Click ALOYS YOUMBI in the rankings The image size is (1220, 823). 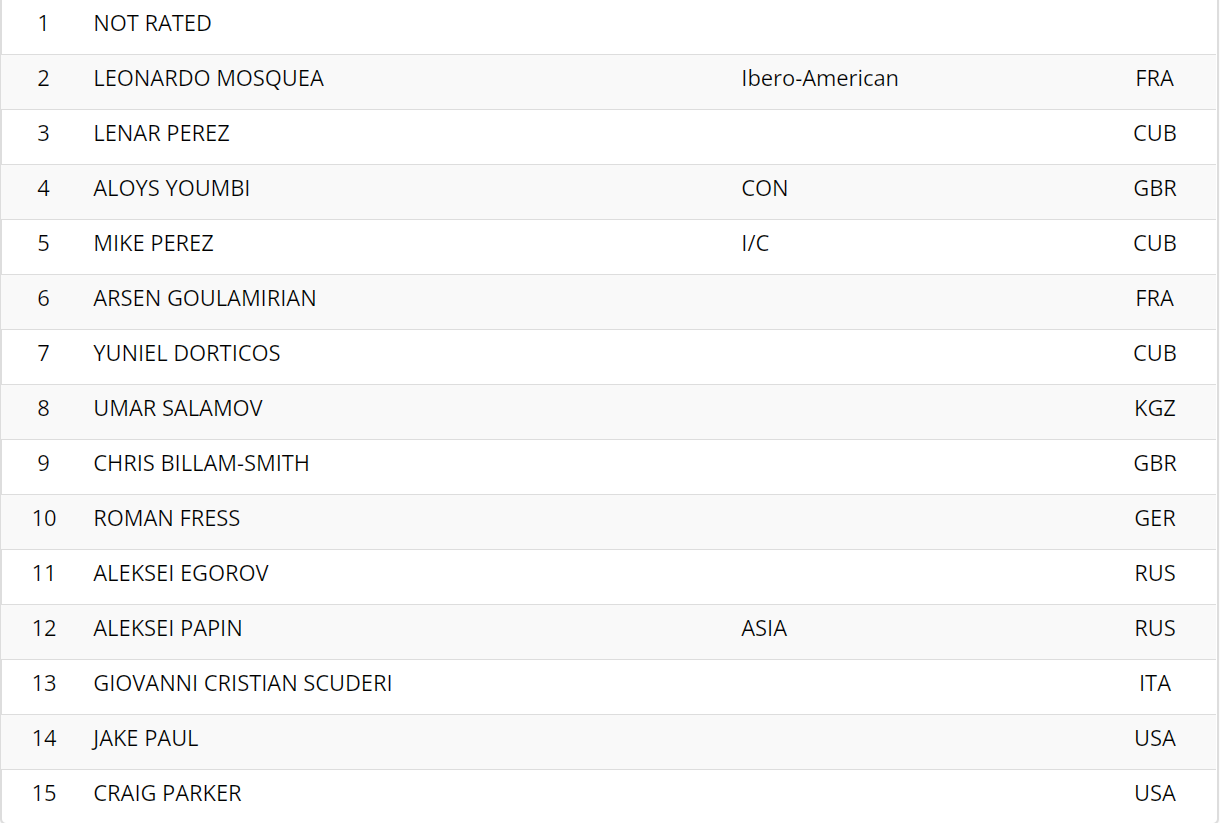(171, 188)
